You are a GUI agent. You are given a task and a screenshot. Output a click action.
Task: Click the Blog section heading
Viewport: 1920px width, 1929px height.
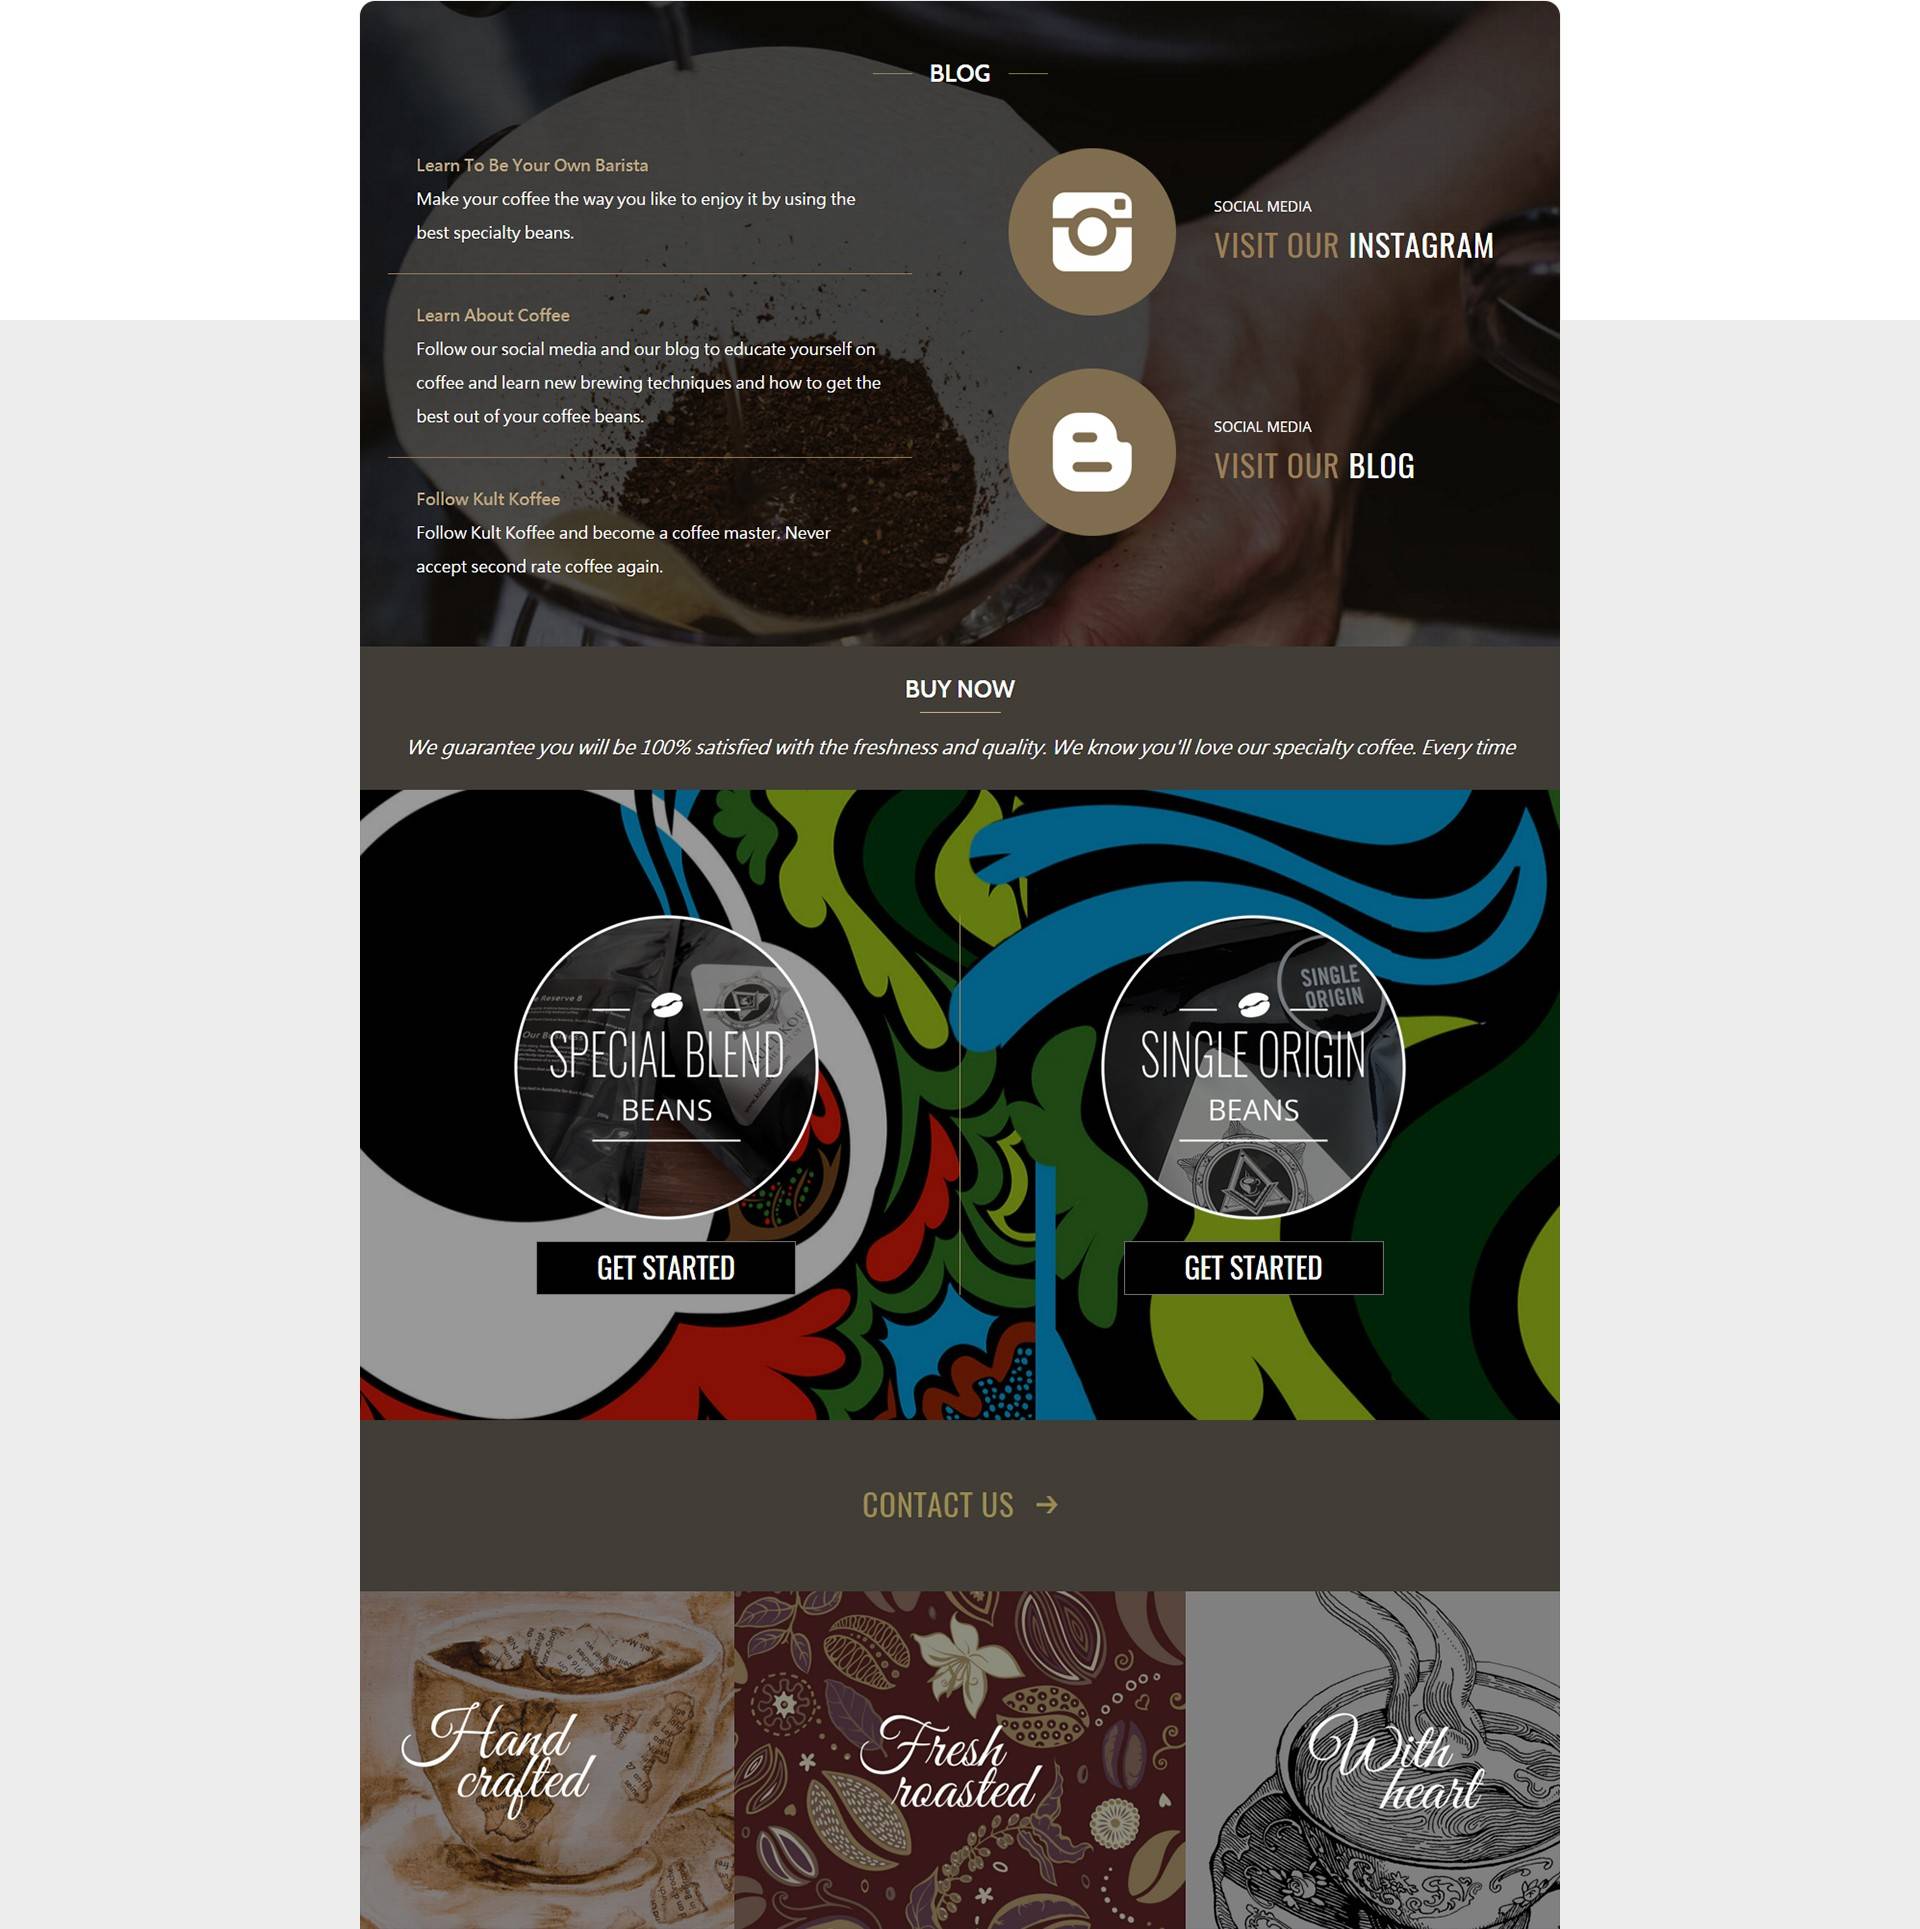click(960, 73)
